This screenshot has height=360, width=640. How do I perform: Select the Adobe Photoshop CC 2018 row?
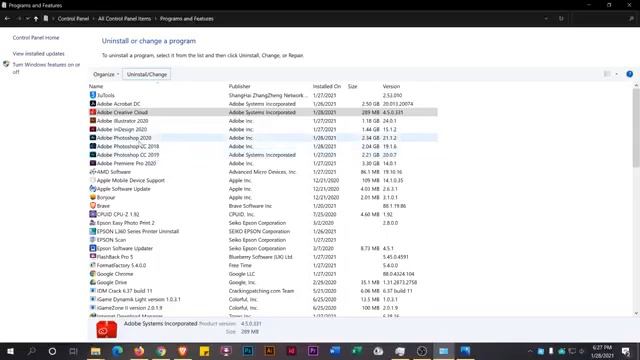(263, 146)
